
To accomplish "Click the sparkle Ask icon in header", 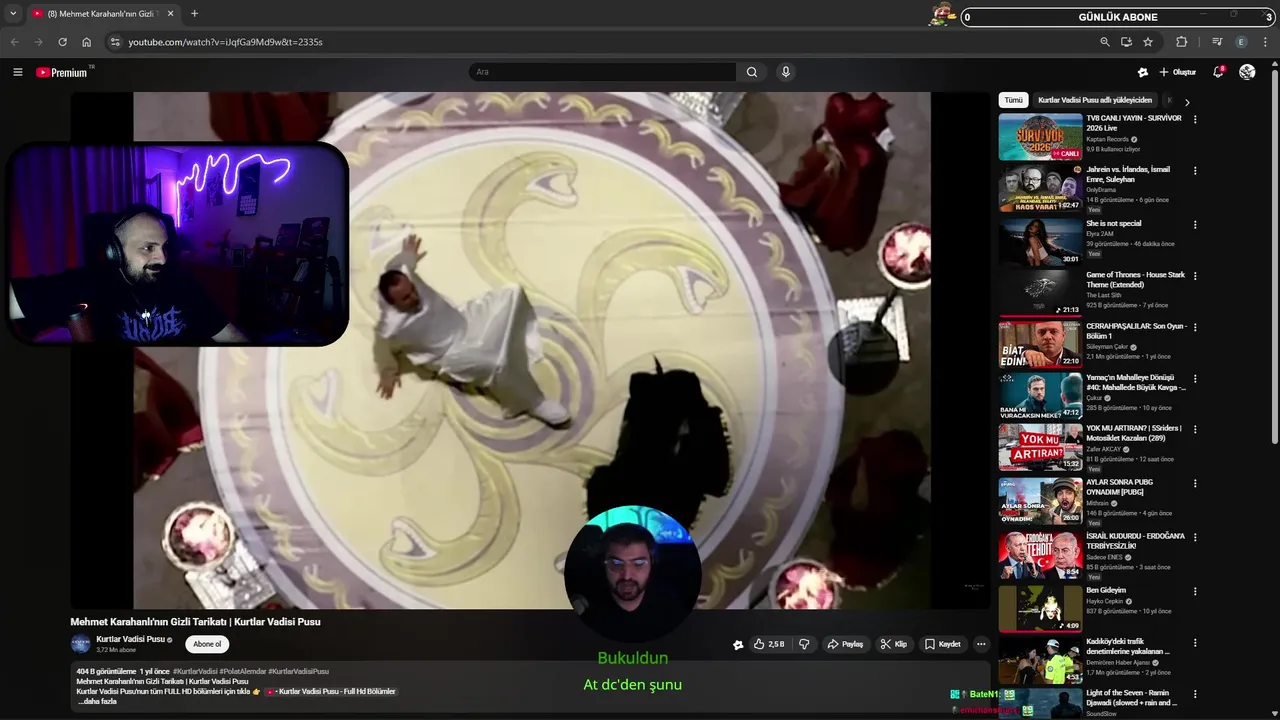I will (1143, 72).
